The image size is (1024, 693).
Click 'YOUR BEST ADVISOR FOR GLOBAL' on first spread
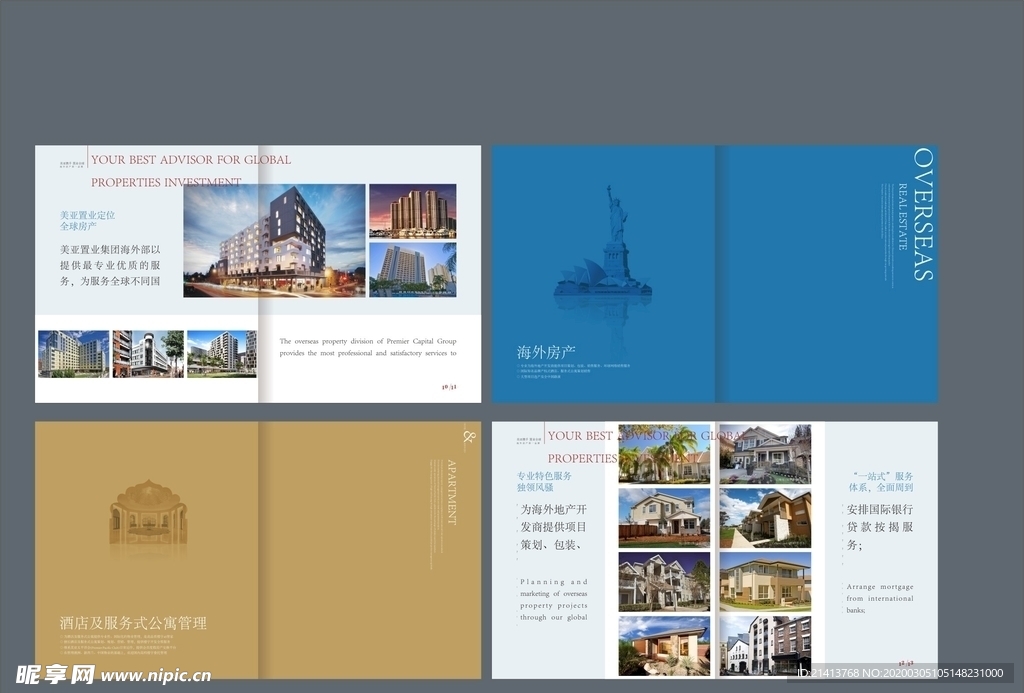coord(191,159)
